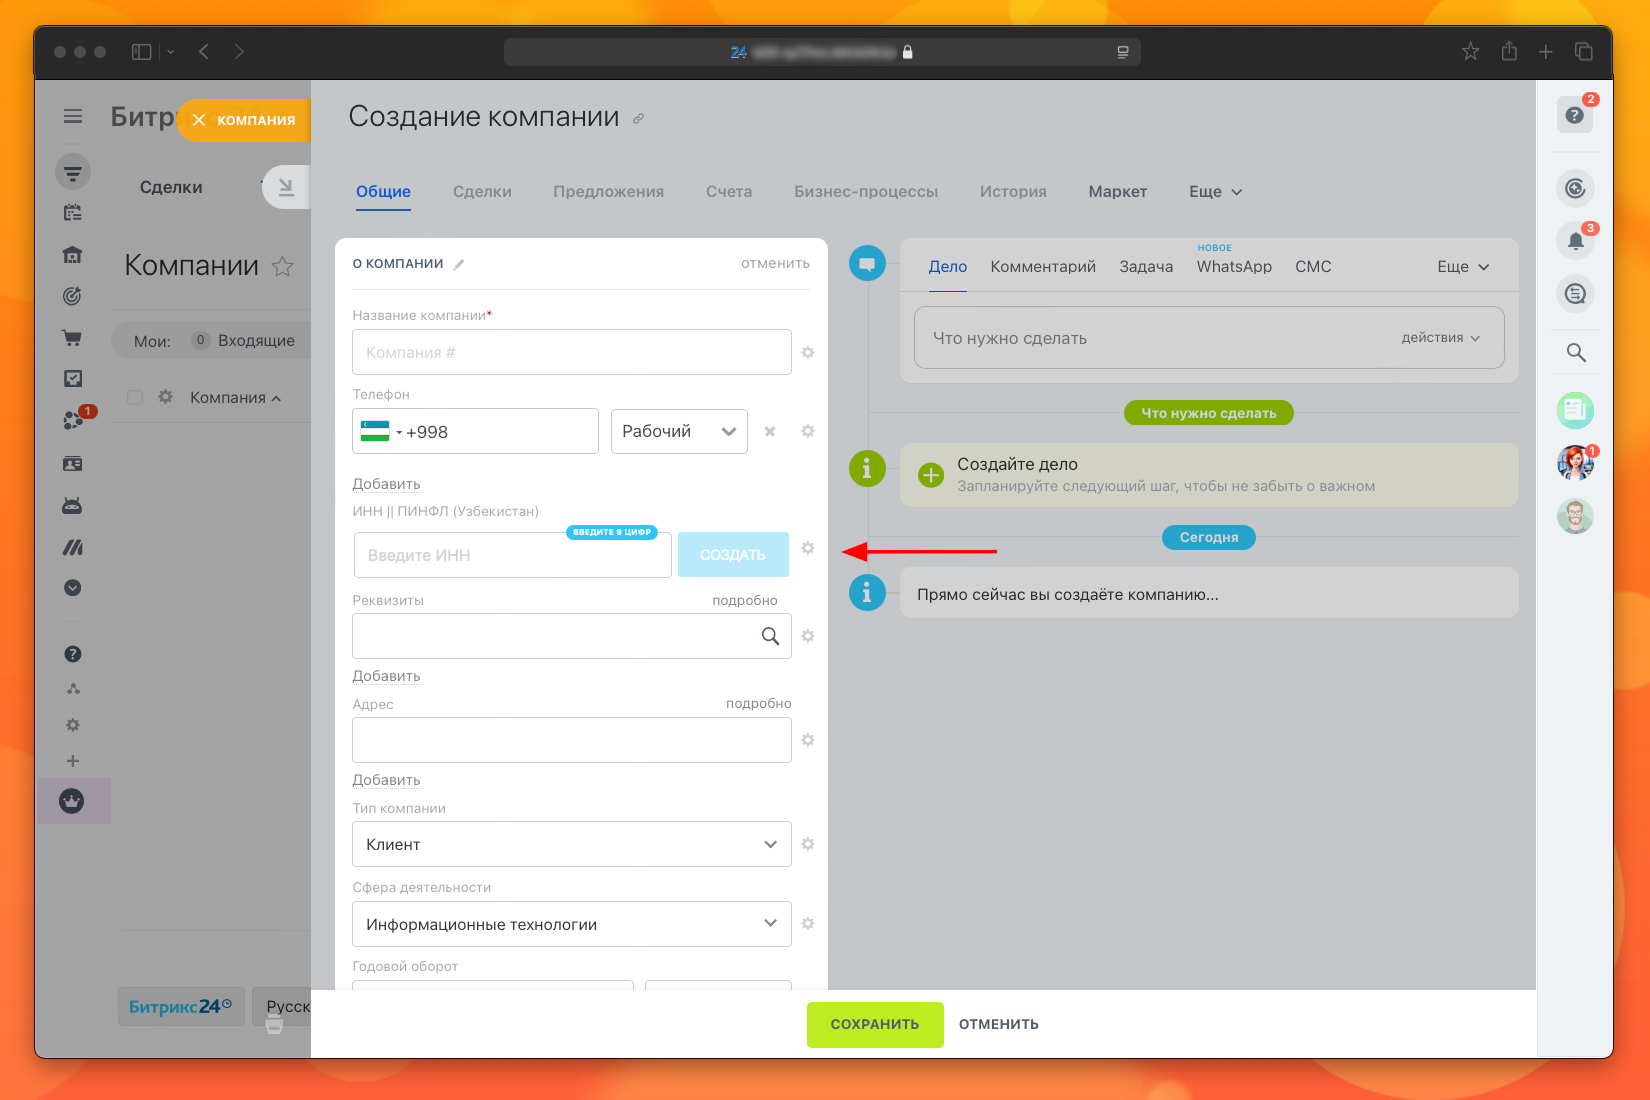The image size is (1650, 1100).
Task: Select the Задача timeline tab
Action: tap(1146, 267)
